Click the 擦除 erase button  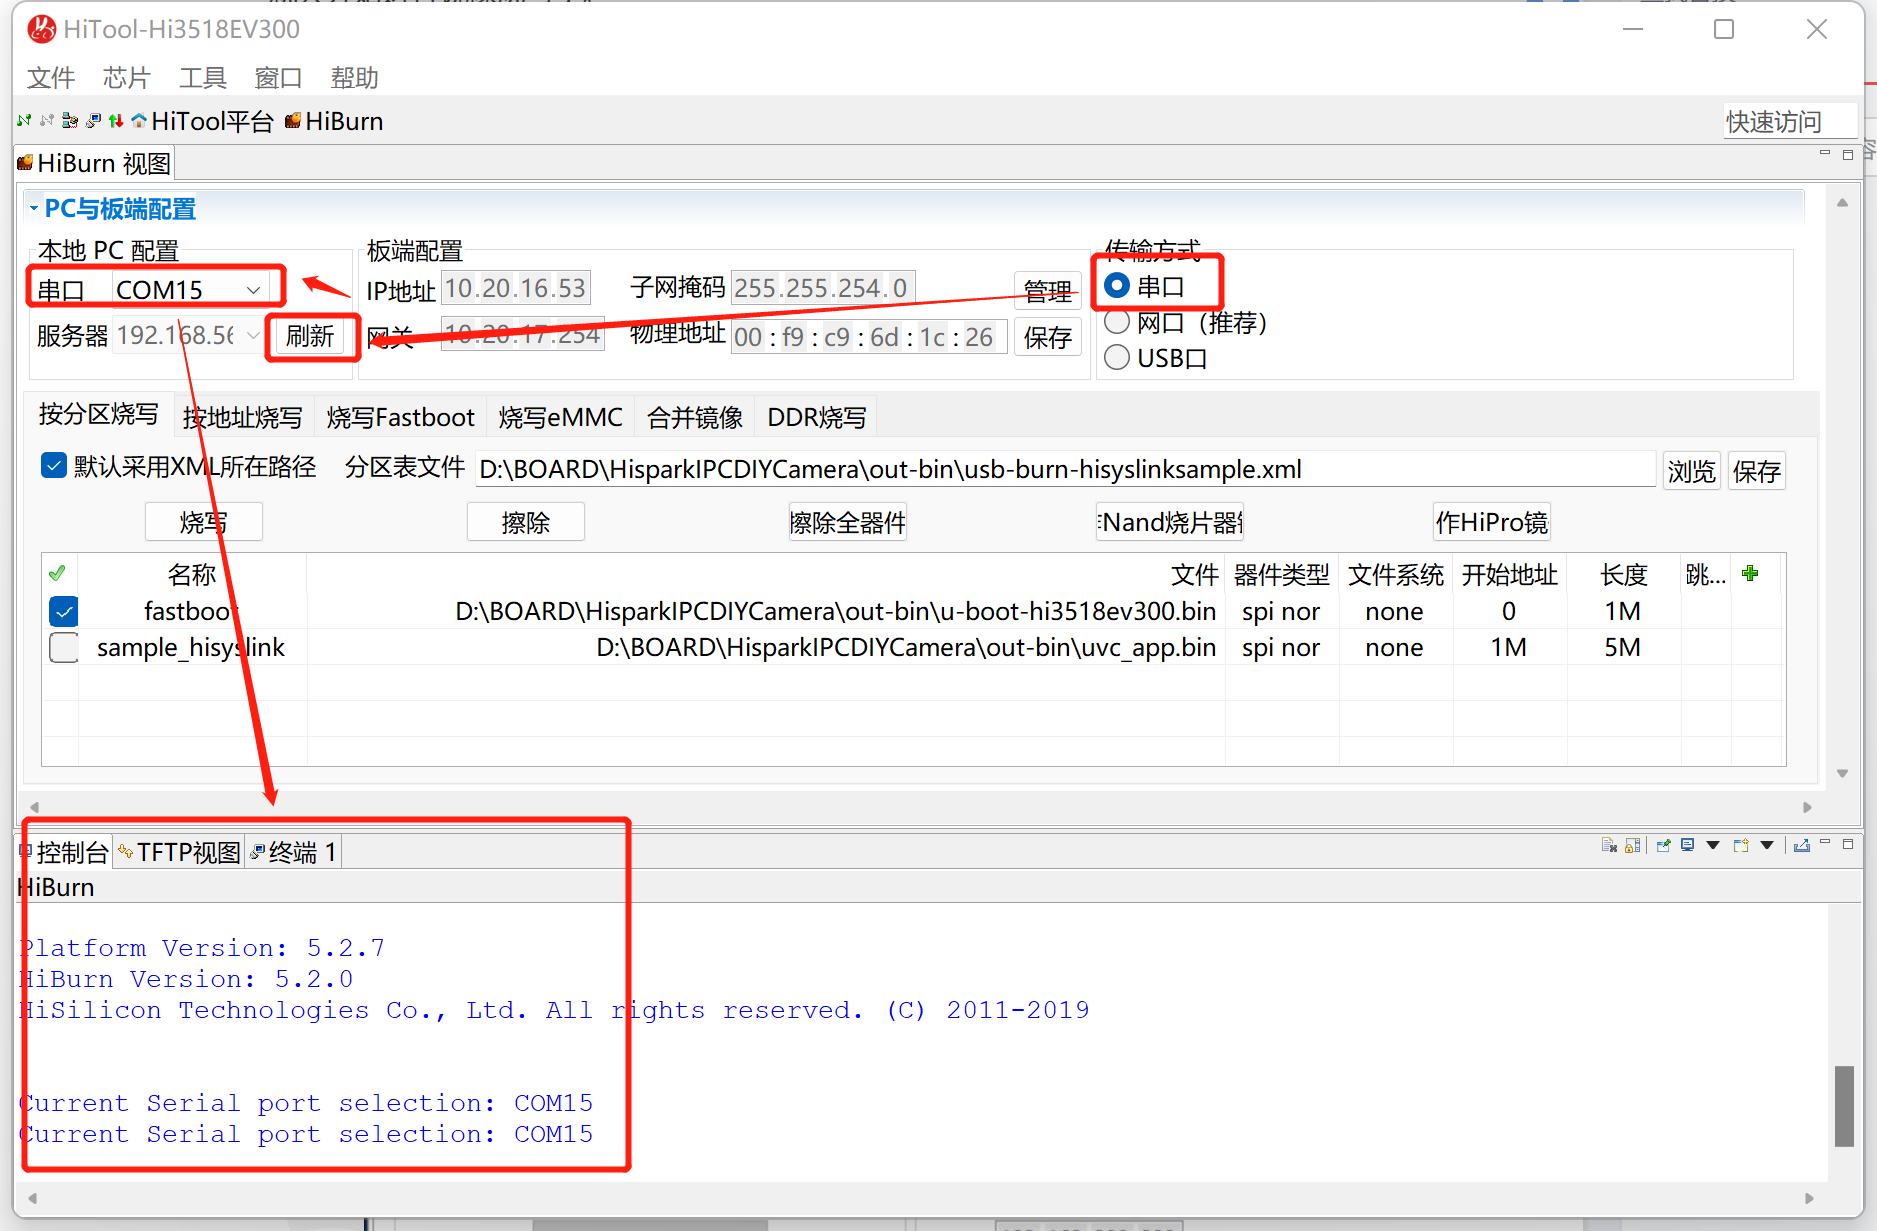526,522
